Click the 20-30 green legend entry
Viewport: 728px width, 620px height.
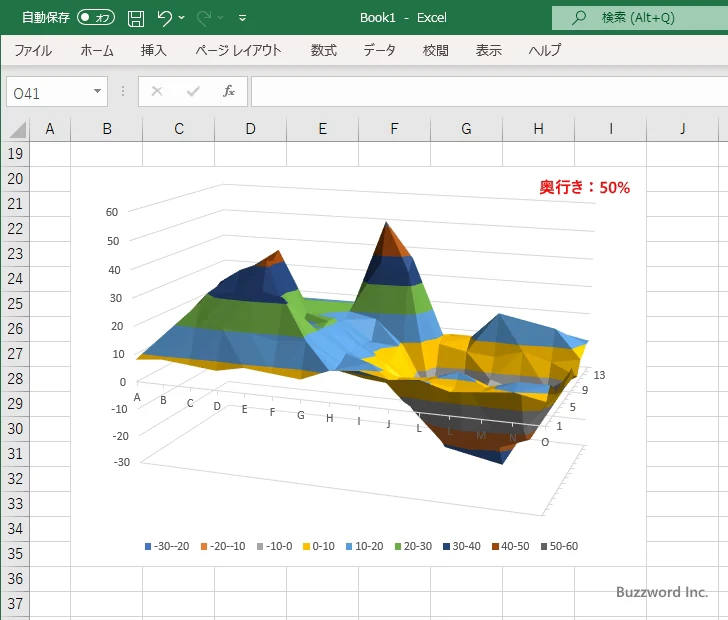[x=413, y=546]
